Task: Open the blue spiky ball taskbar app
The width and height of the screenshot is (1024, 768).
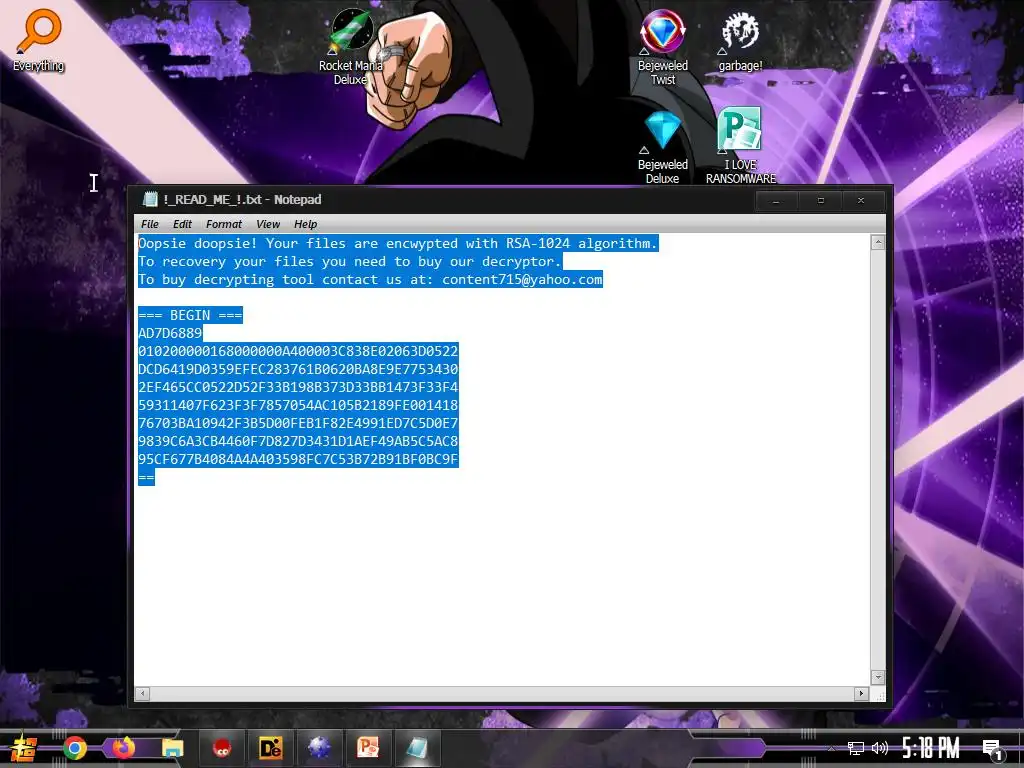Action: 319,748
